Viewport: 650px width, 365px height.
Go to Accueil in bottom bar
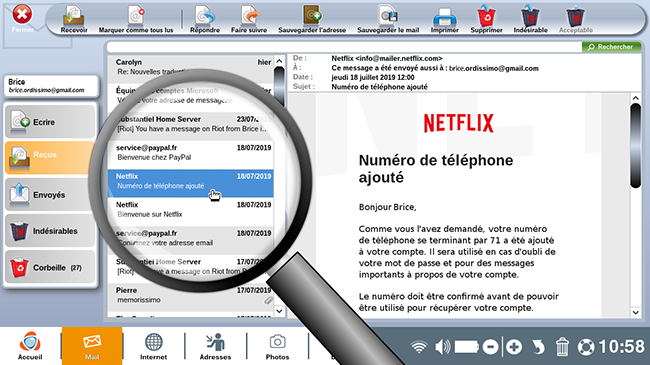click(x=30, y=346)
